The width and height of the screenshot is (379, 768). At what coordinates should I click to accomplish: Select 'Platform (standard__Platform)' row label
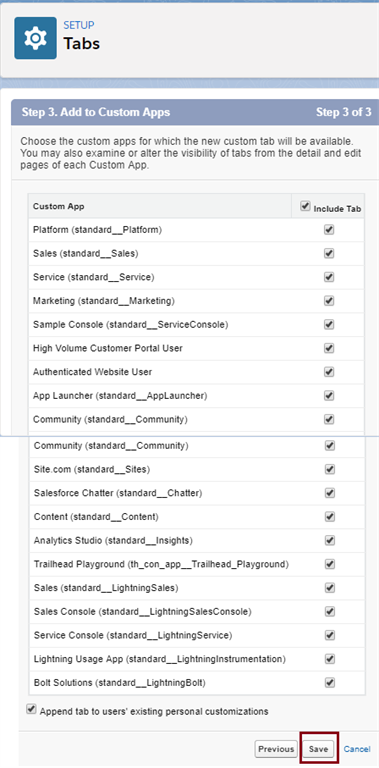pos(97,229)
